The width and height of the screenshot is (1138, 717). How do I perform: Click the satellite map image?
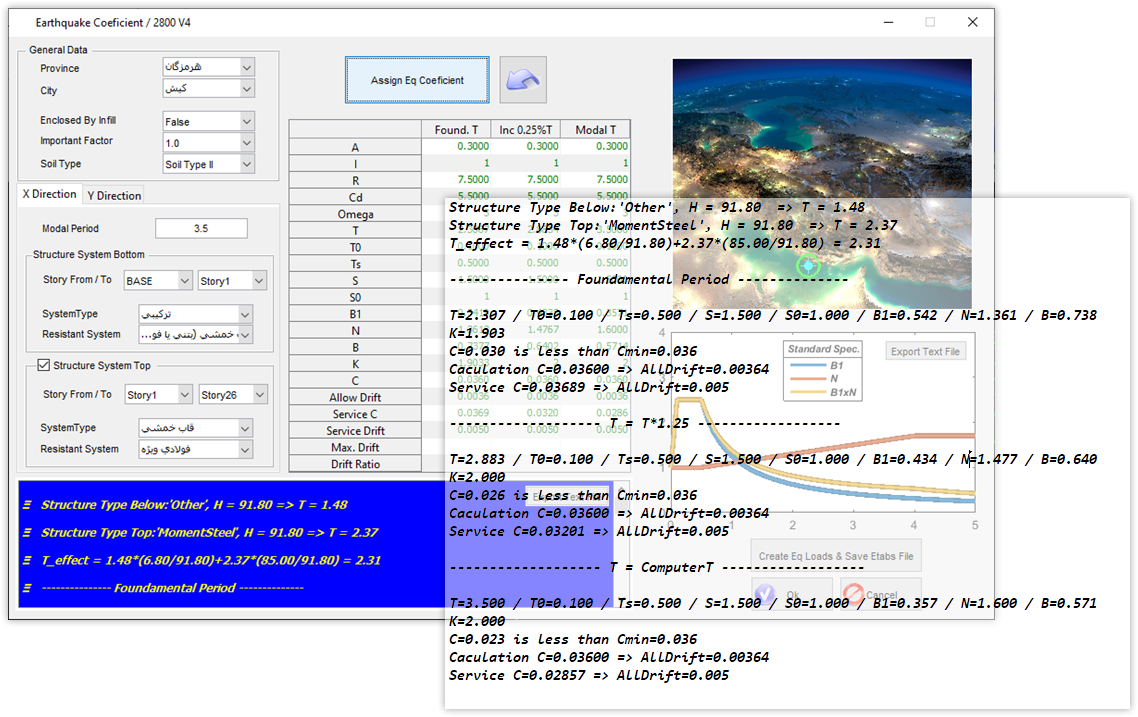pos(820,130)
